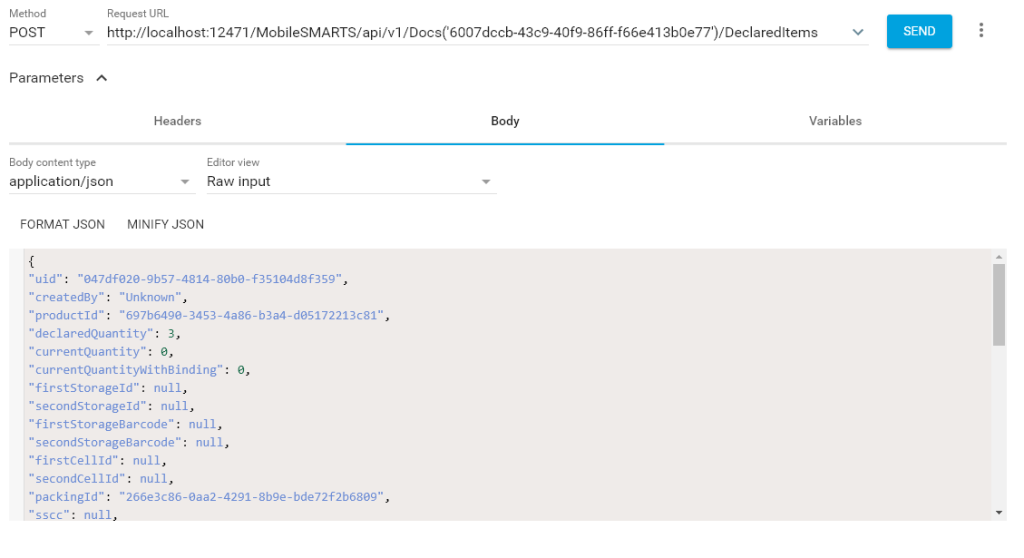Collapse the Parameters section chevron

pos(101,78)
